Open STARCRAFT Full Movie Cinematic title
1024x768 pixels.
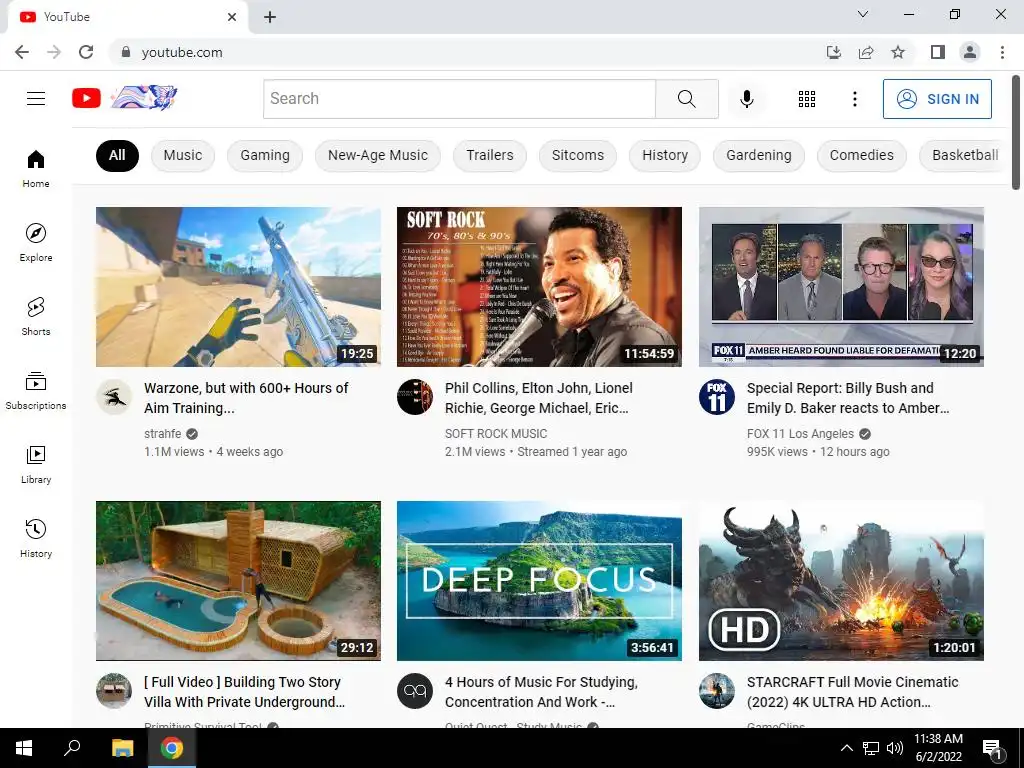coord(852,692)
